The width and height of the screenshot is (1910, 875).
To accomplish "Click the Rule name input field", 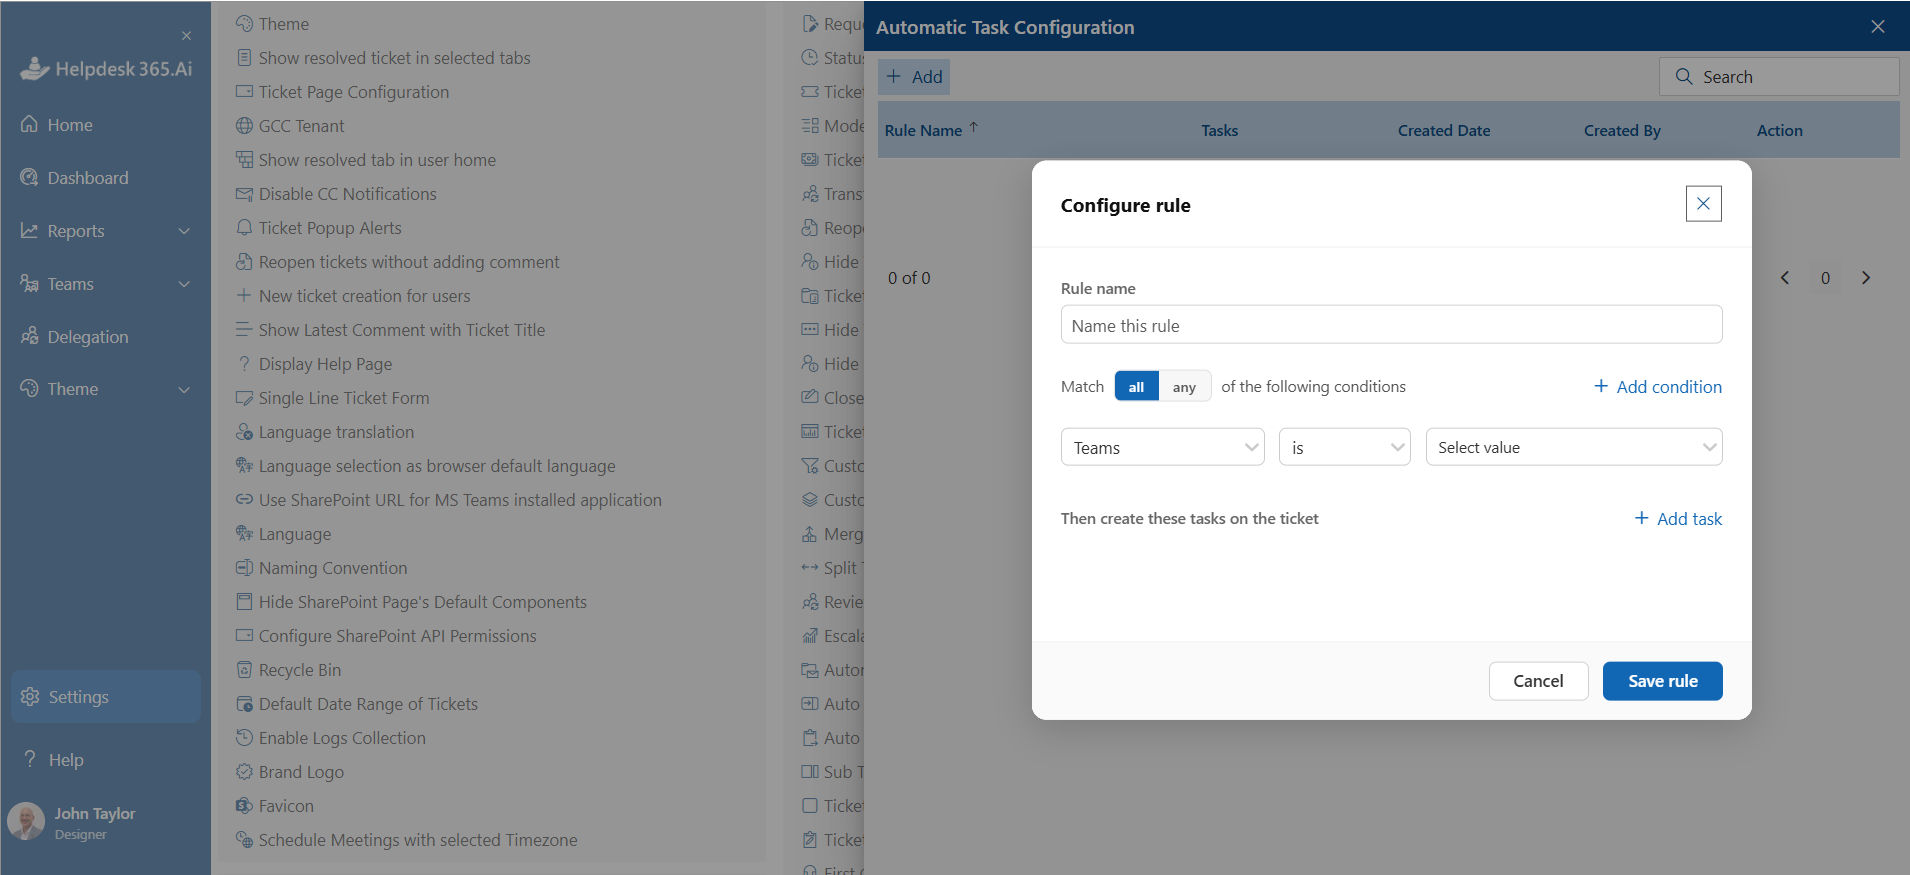I will coord(1391,325).
